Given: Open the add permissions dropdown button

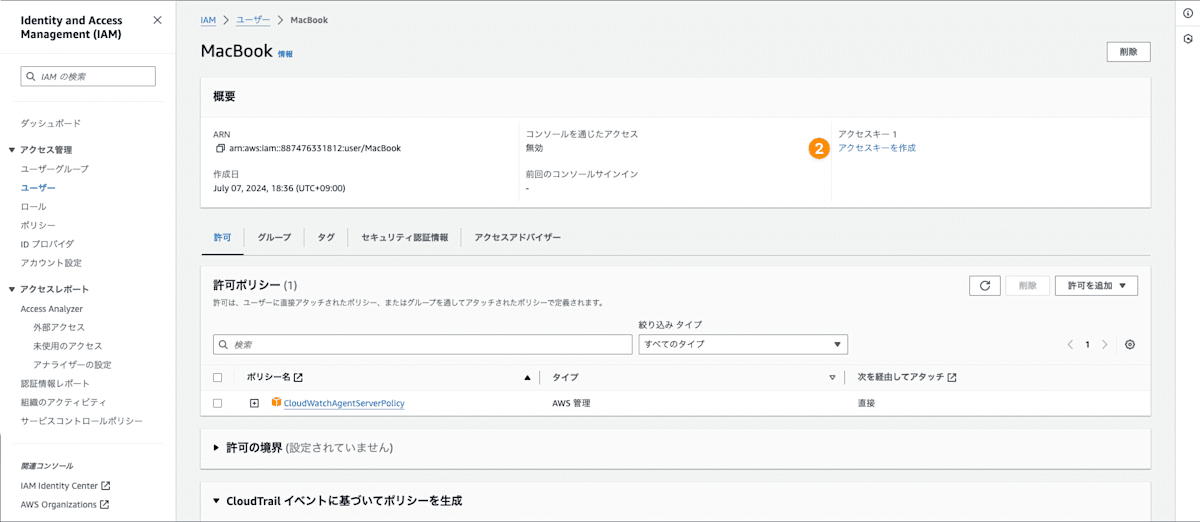Looking at the screenshot, I should (x=1096, y=286).
